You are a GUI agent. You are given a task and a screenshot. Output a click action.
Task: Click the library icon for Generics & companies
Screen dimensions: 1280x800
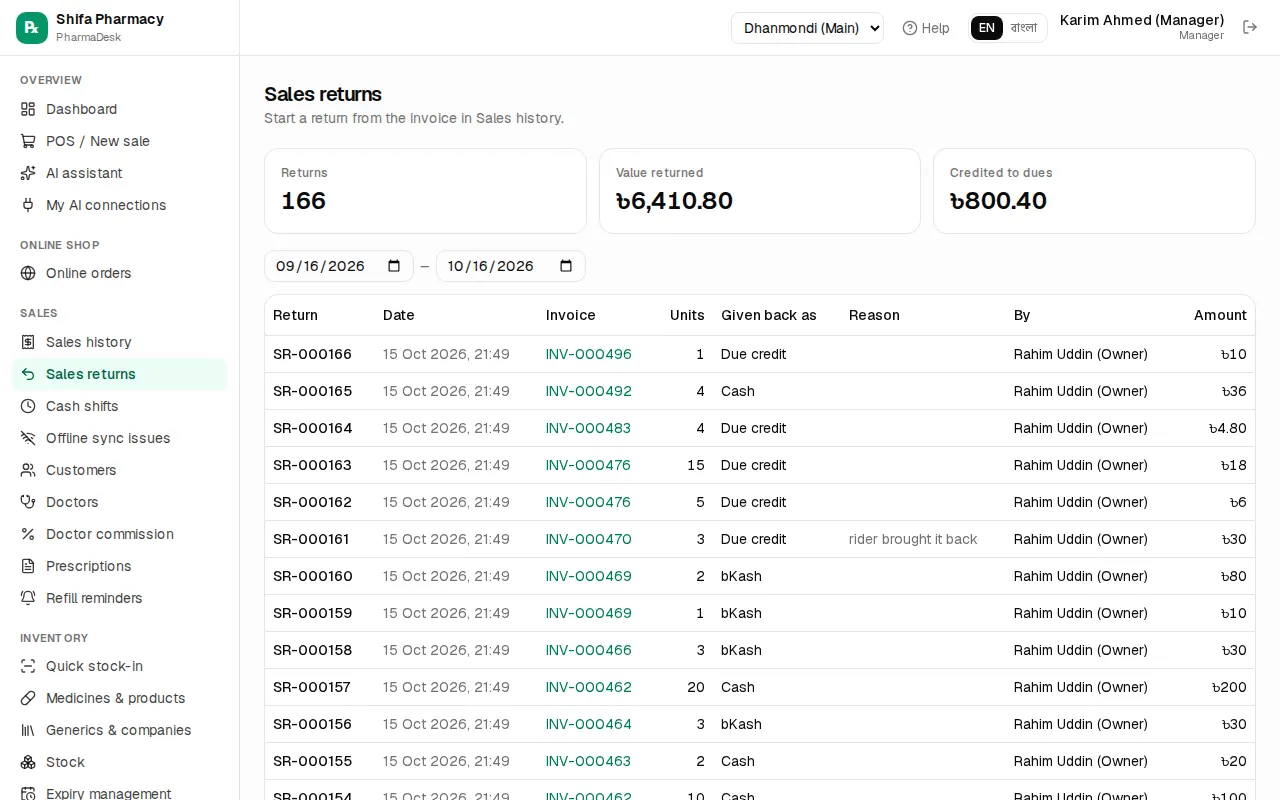point(28,730)
